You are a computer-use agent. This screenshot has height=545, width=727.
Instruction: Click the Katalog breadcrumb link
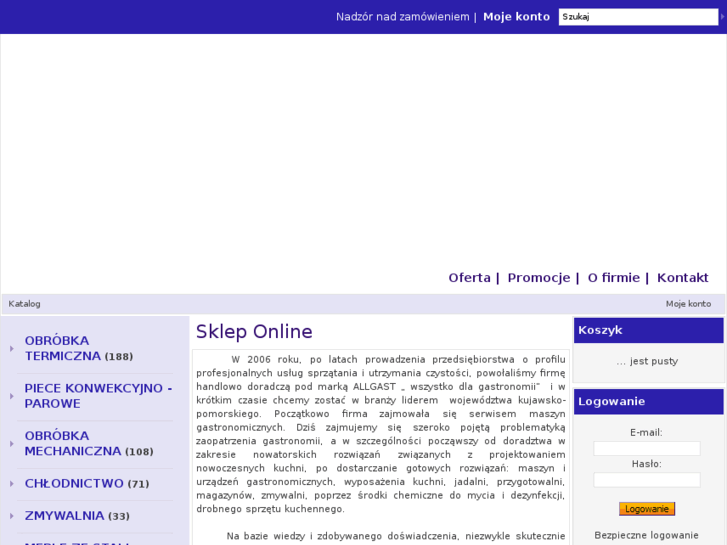[25, 304]
